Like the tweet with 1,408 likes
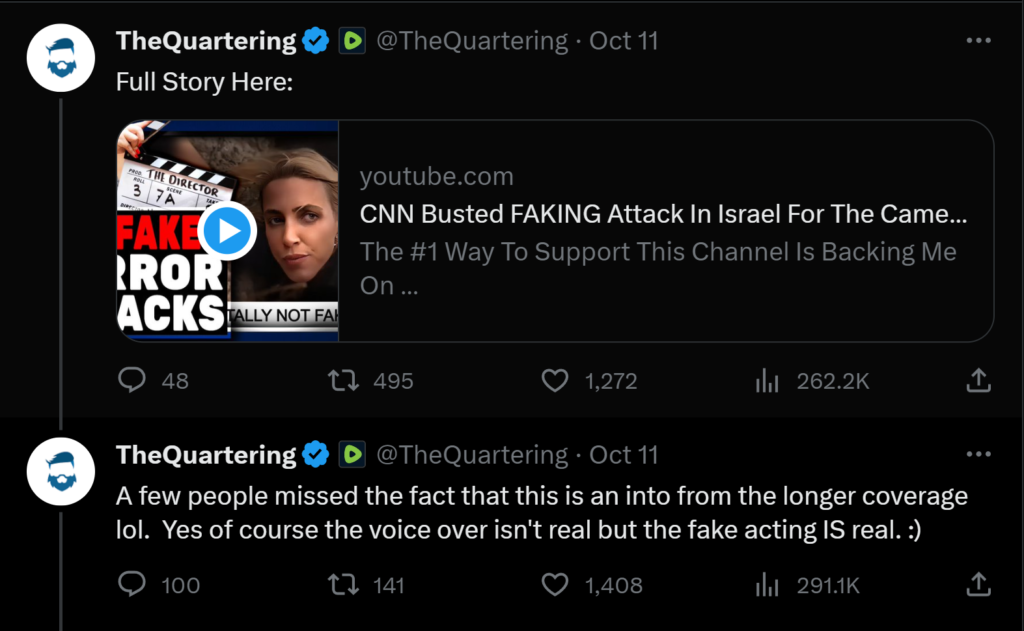Image resolution: width=1024 pixels, height=631 pixels. click(555, 584)
